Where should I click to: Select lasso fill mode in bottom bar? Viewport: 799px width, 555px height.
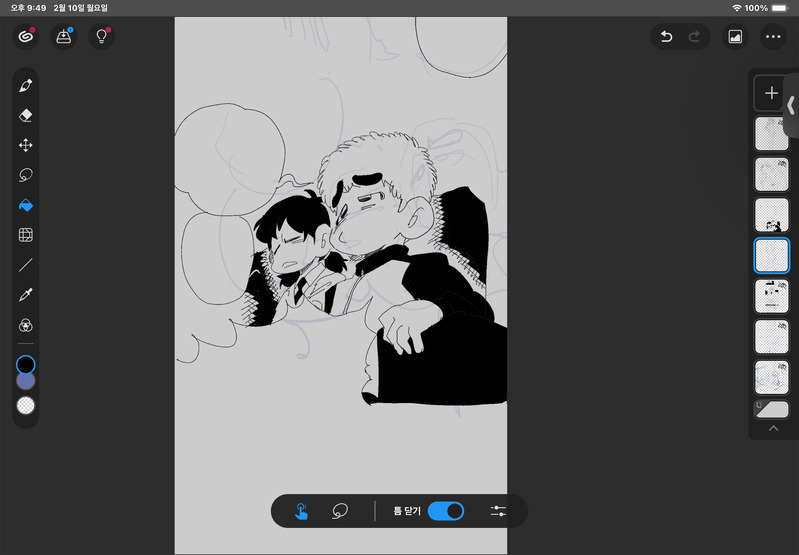[x=340, y=511]
